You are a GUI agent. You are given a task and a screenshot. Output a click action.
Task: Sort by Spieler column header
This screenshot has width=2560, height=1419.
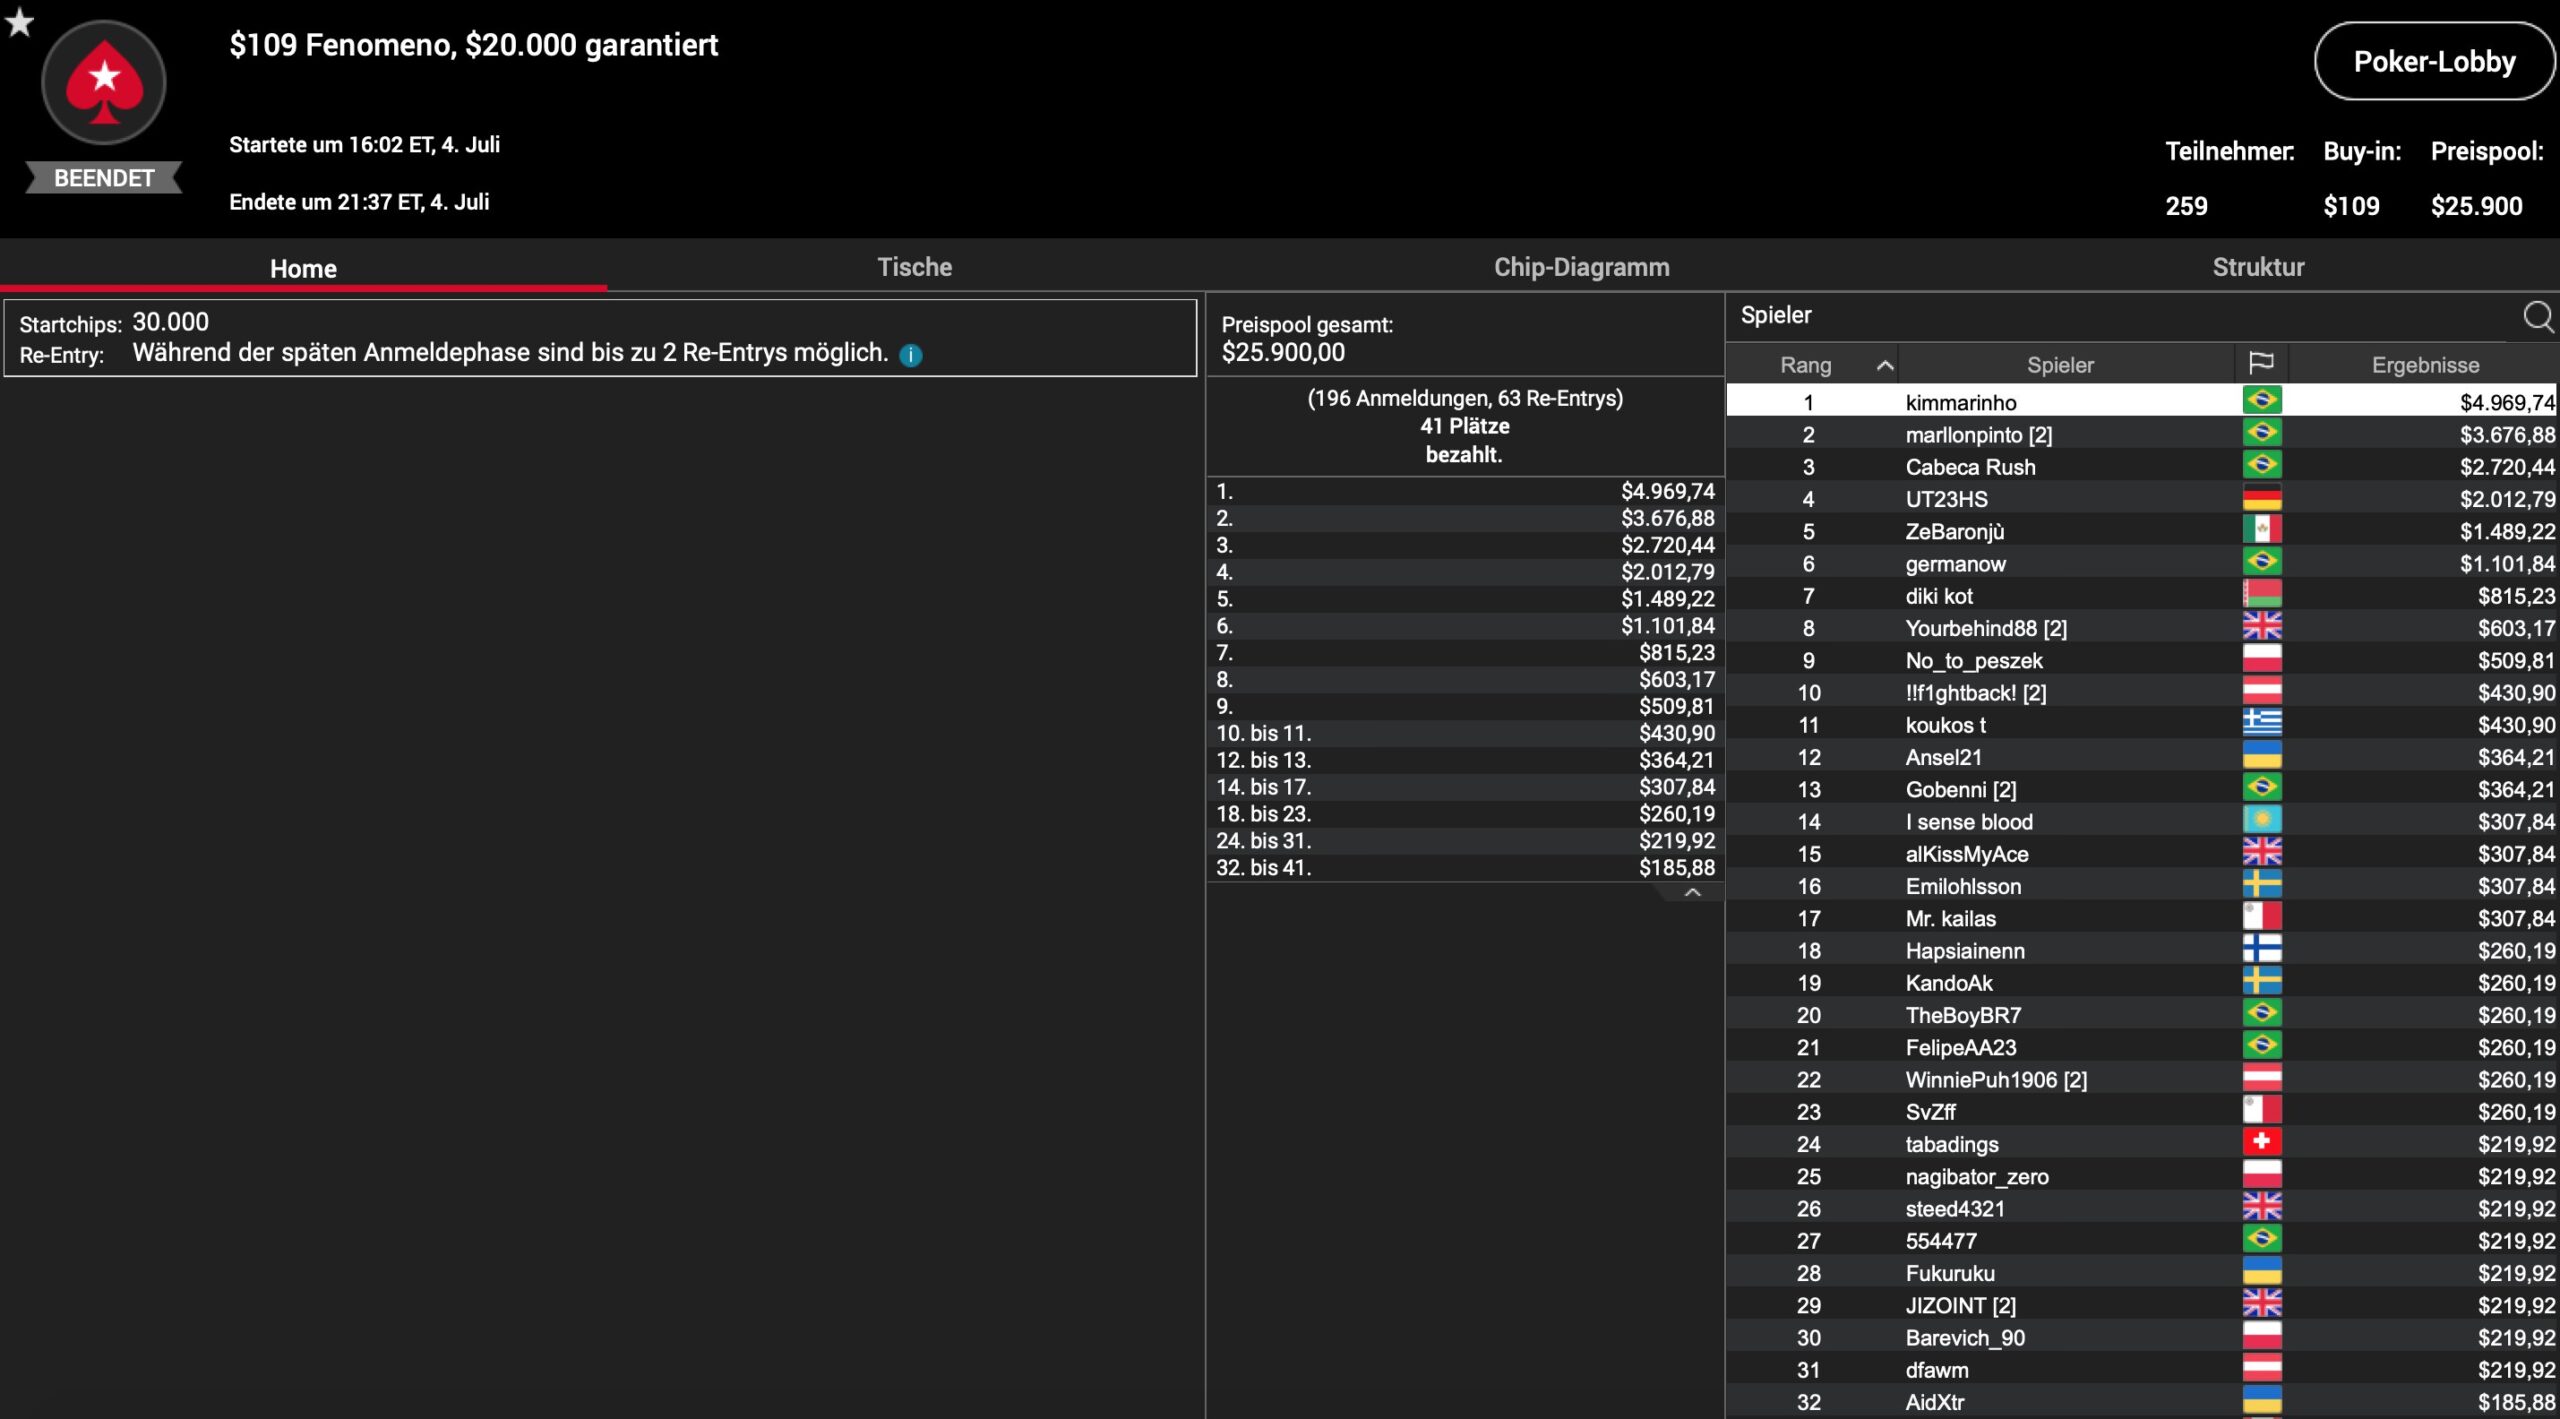pyautogui.click(x=2059, y=366)
